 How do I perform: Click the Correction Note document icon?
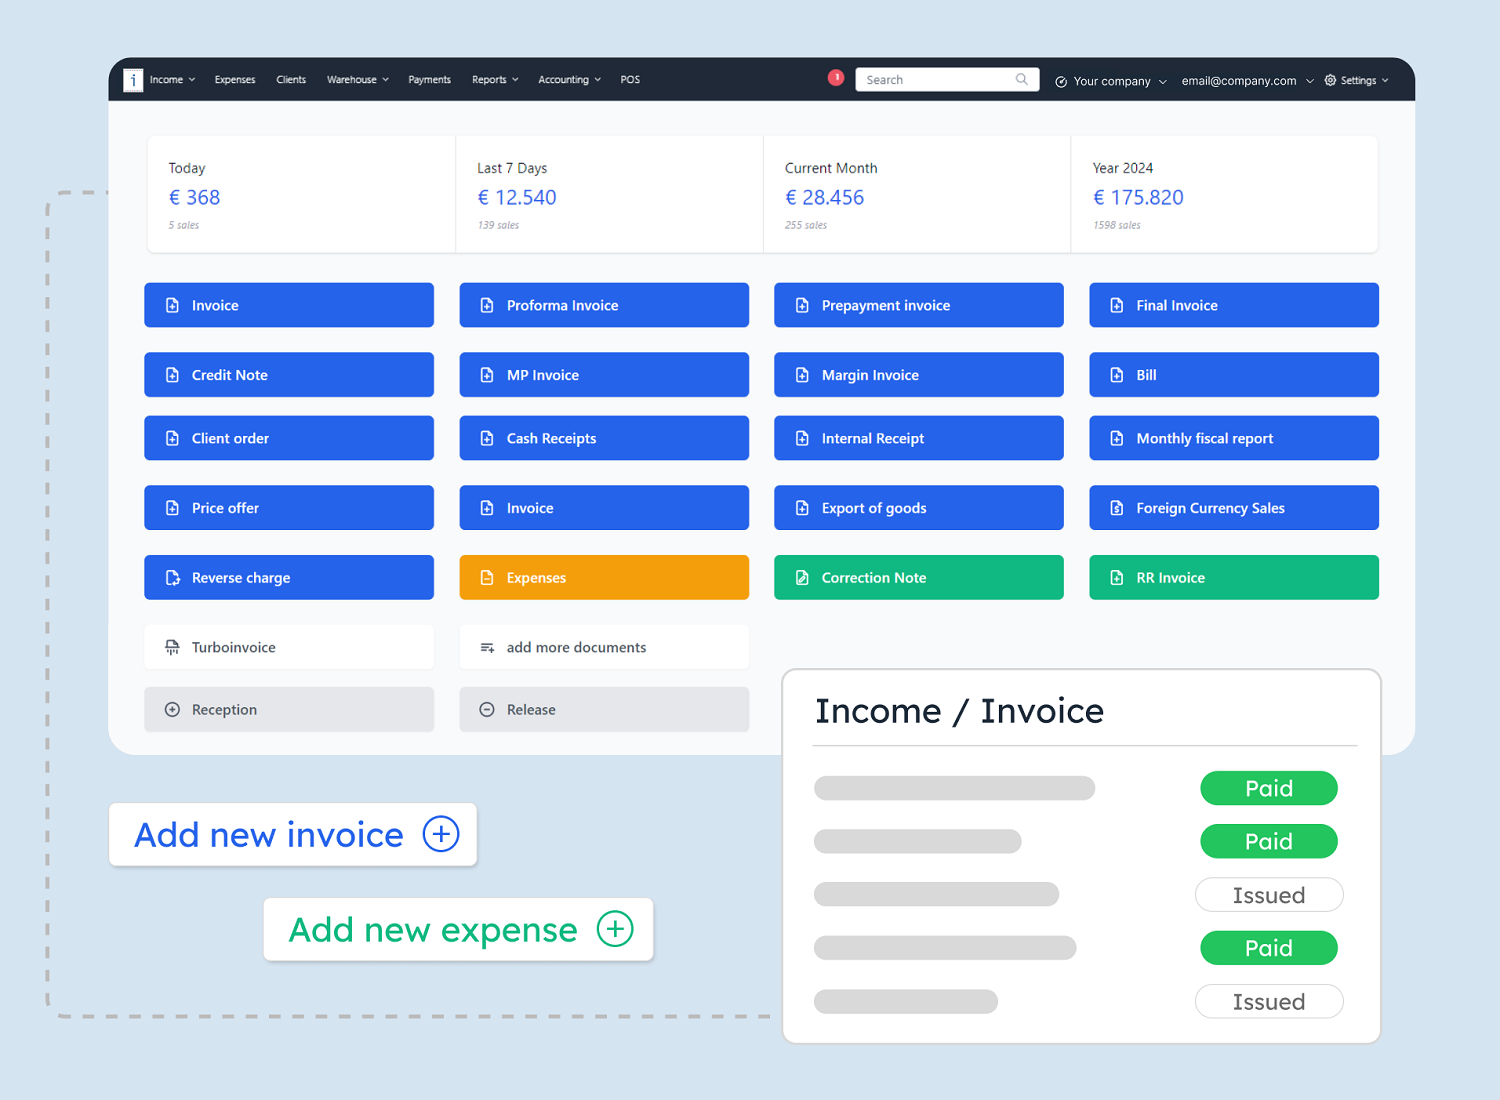[801, 577]
